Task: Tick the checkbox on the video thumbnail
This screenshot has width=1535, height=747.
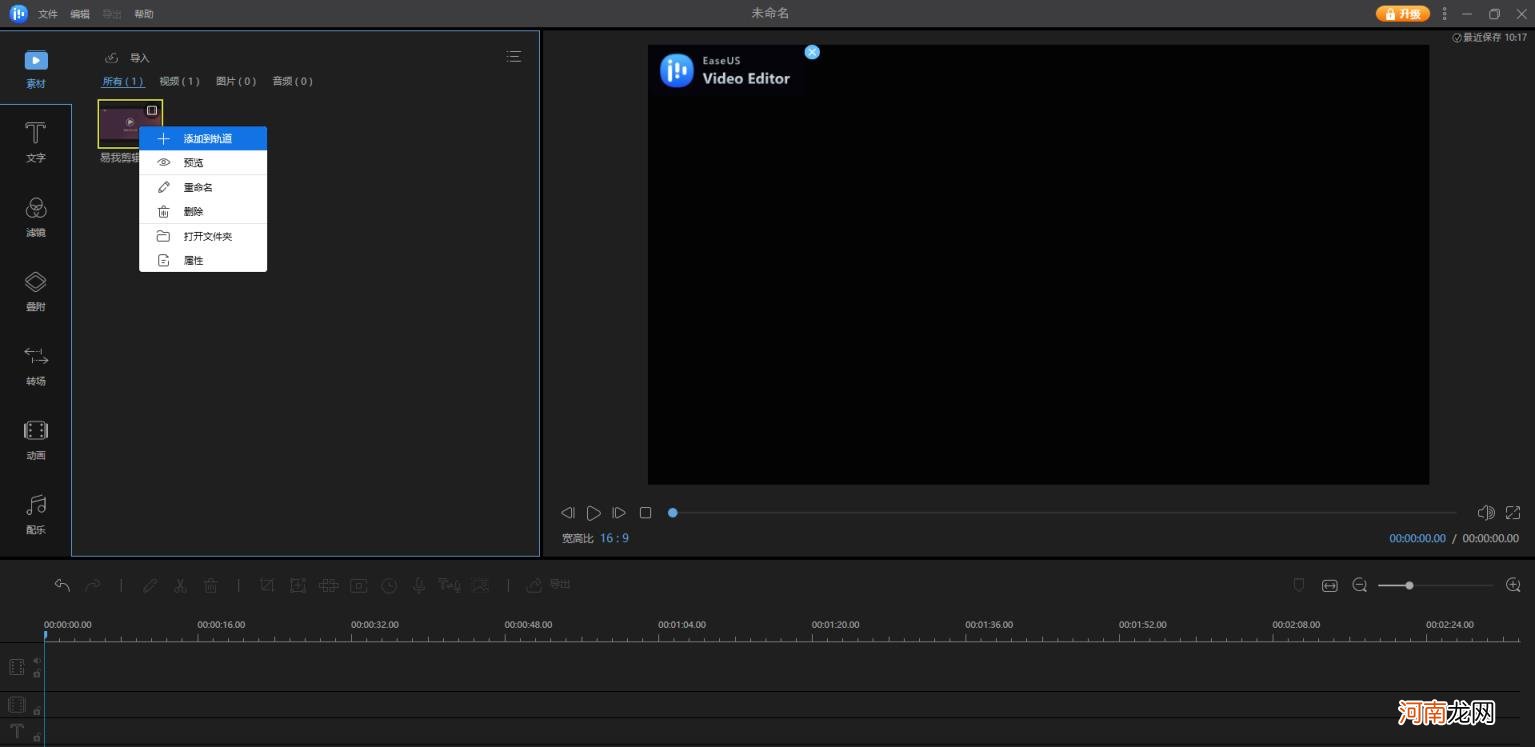Action: (x=152, y=110)
